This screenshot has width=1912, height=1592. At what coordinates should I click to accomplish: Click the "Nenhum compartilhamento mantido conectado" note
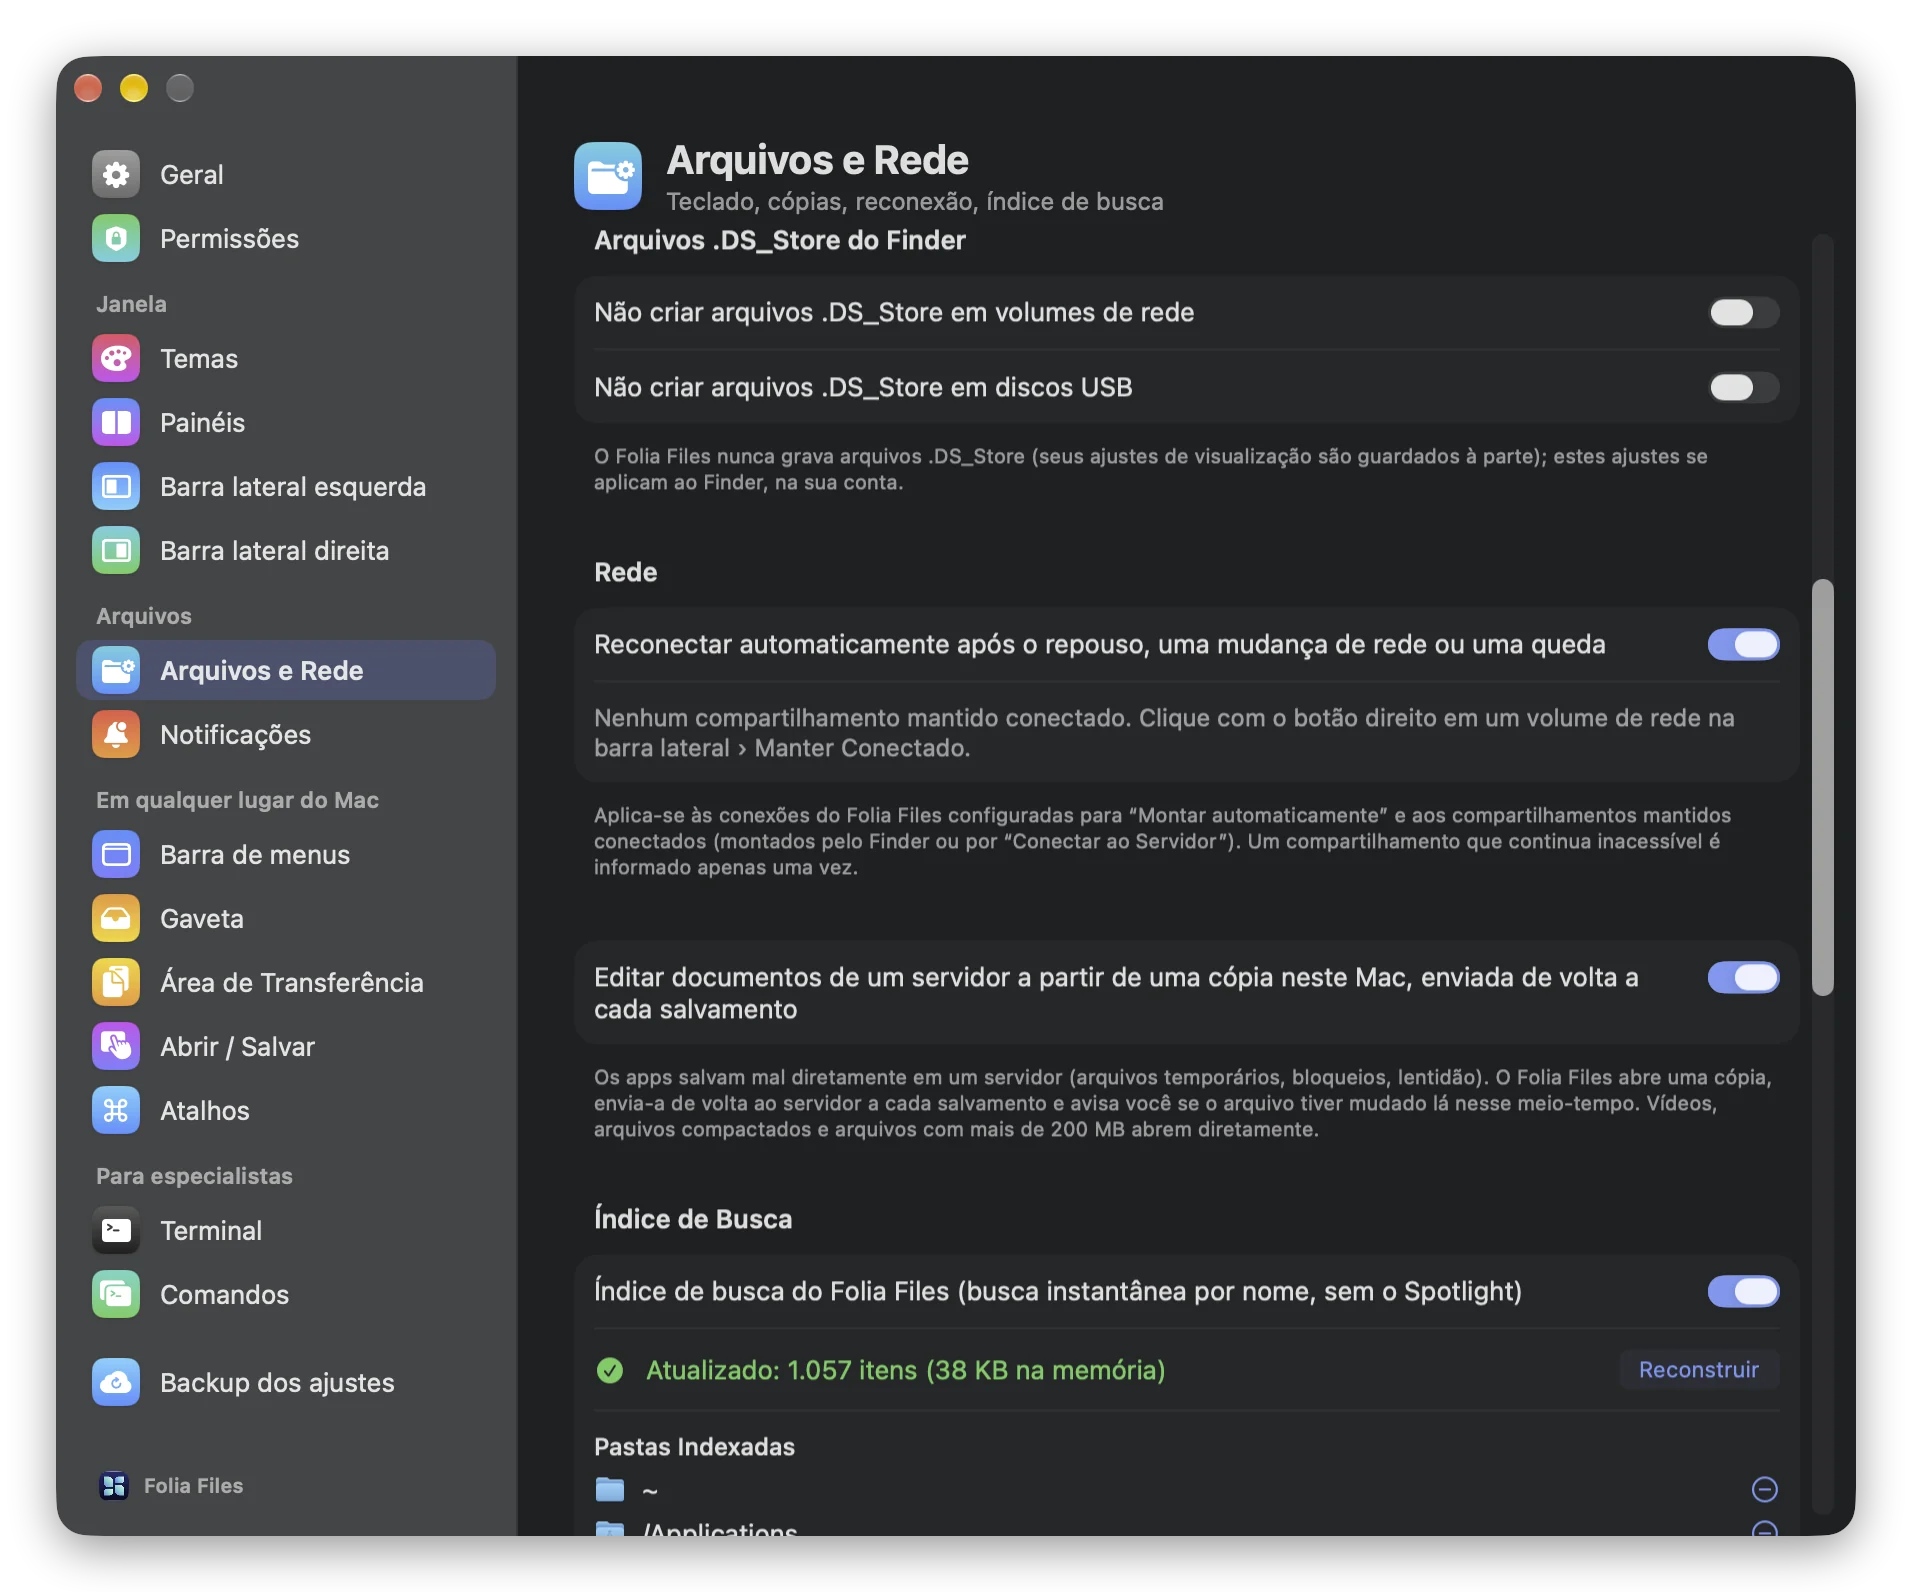1164,734
